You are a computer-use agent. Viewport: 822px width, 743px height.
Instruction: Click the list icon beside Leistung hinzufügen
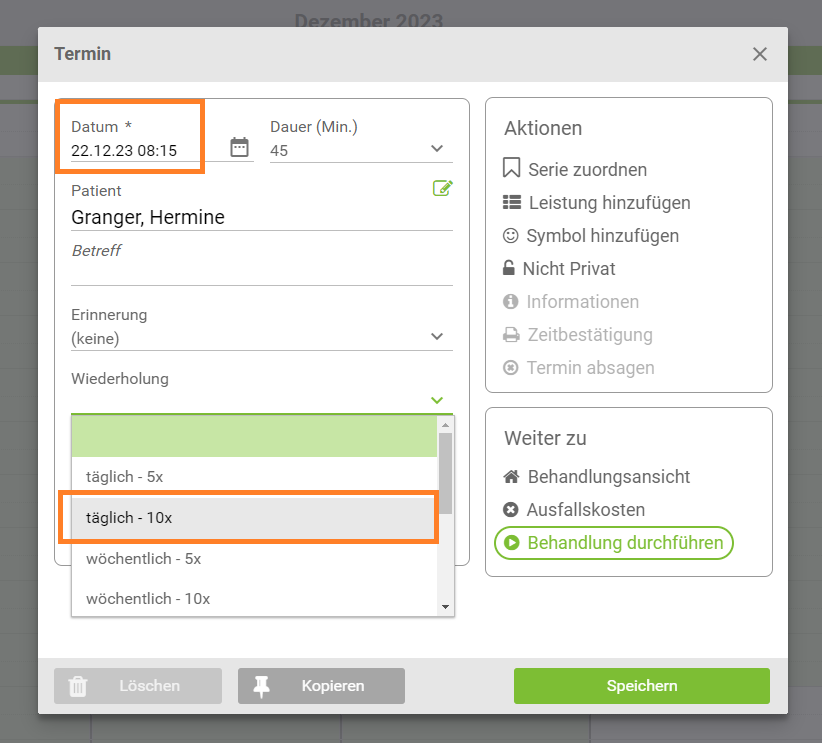click(x=512, y=202)
